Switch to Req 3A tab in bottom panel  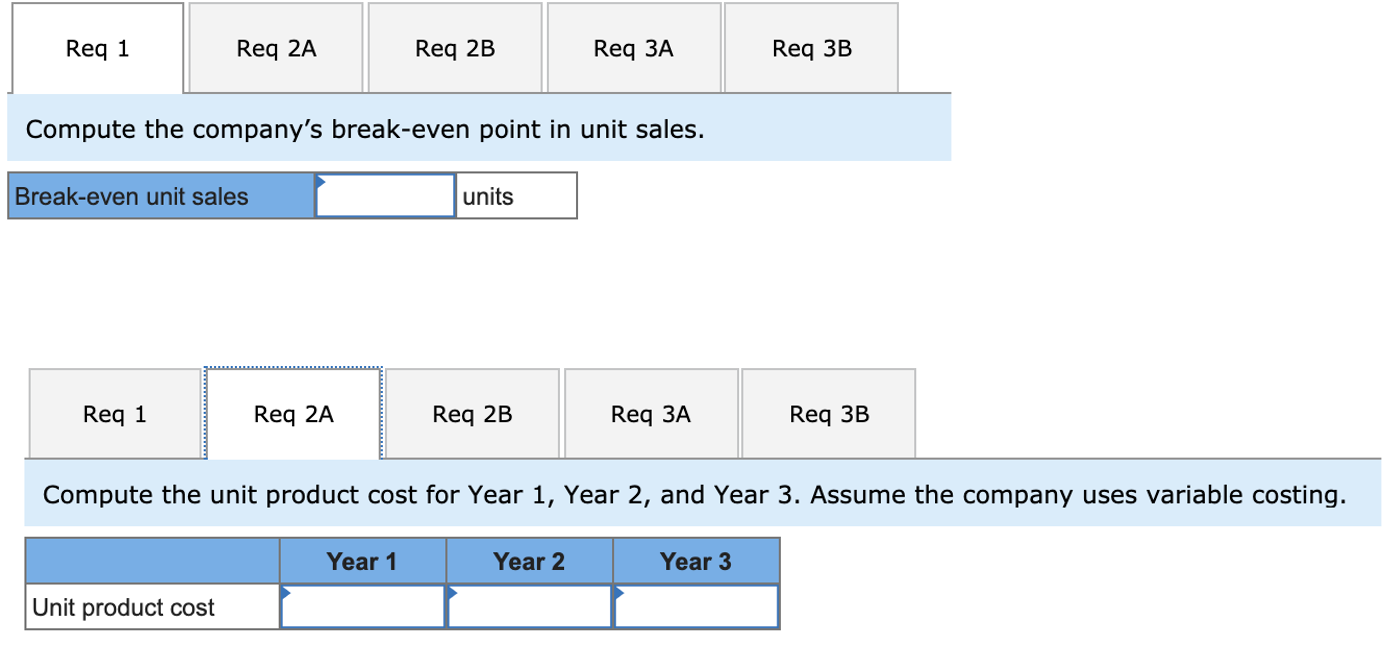[650, 412]
